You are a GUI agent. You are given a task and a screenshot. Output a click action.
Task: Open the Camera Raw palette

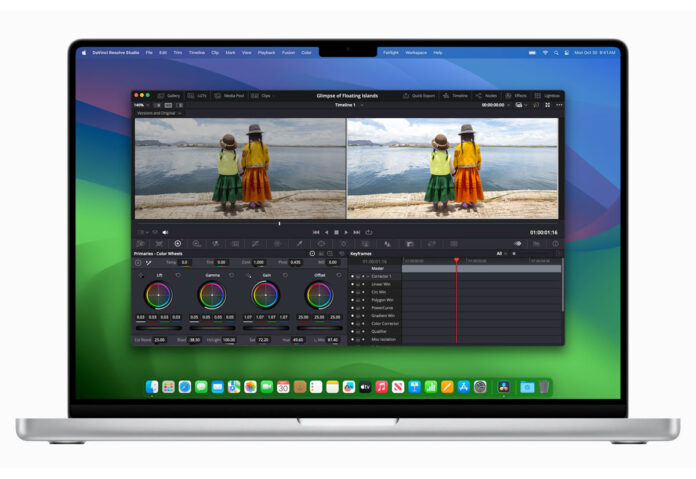click(141, 244)
